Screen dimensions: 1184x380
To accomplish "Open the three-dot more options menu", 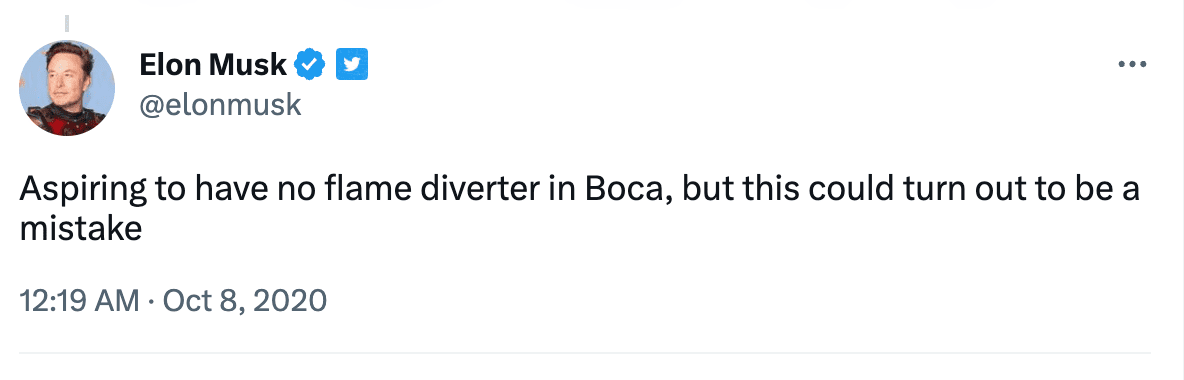I will (x=1132, y=65).
